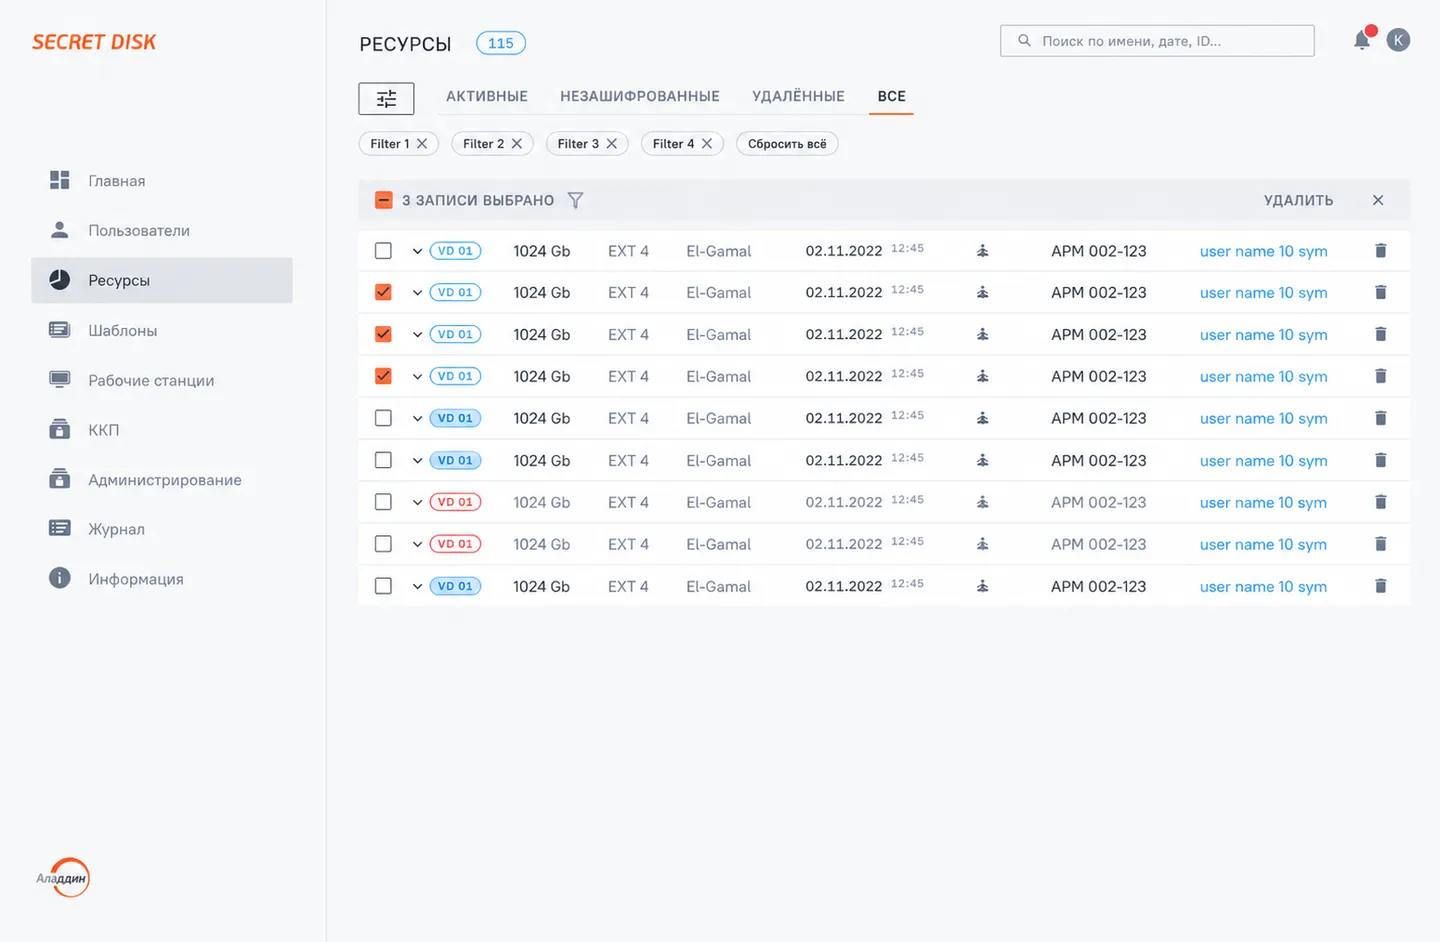The height and width of the screenshot is (942, 1440).
Task: Switch to the Незашифрованные tab
Action: tap(640, 96)
